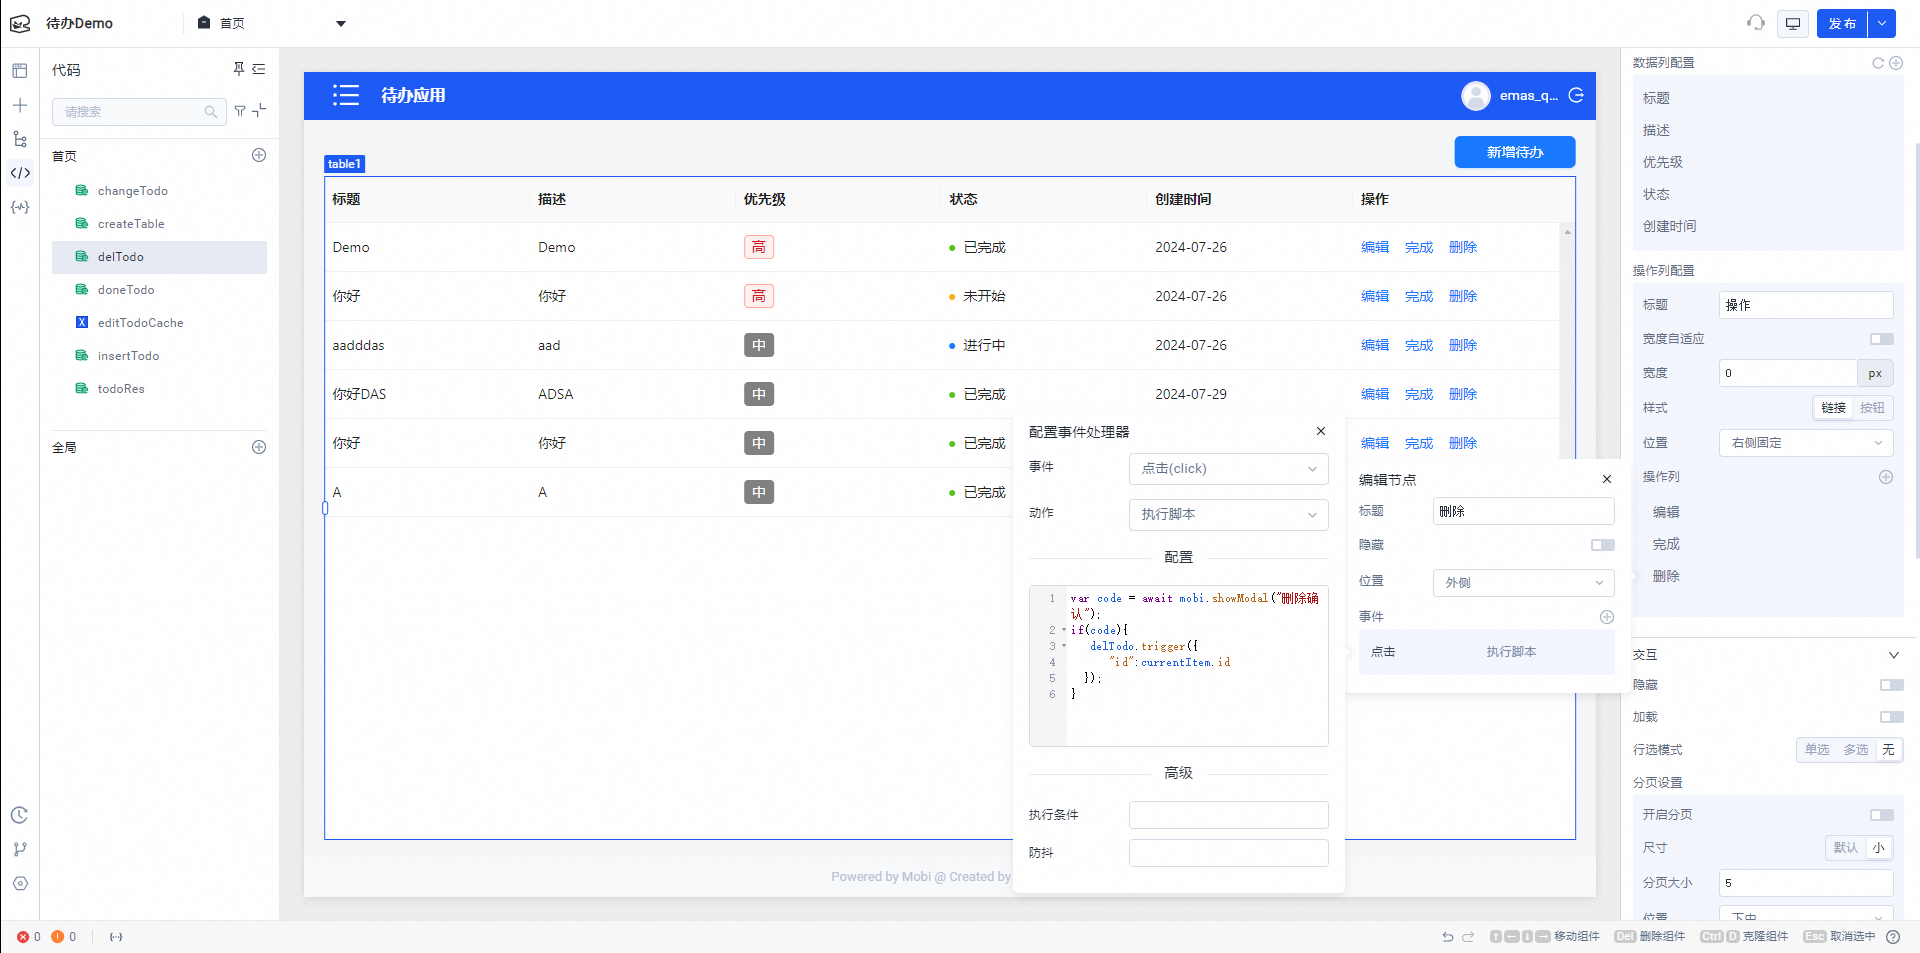
Task: Open the 发布 dropdown arrow
Action: click(x=1882, y=23)
